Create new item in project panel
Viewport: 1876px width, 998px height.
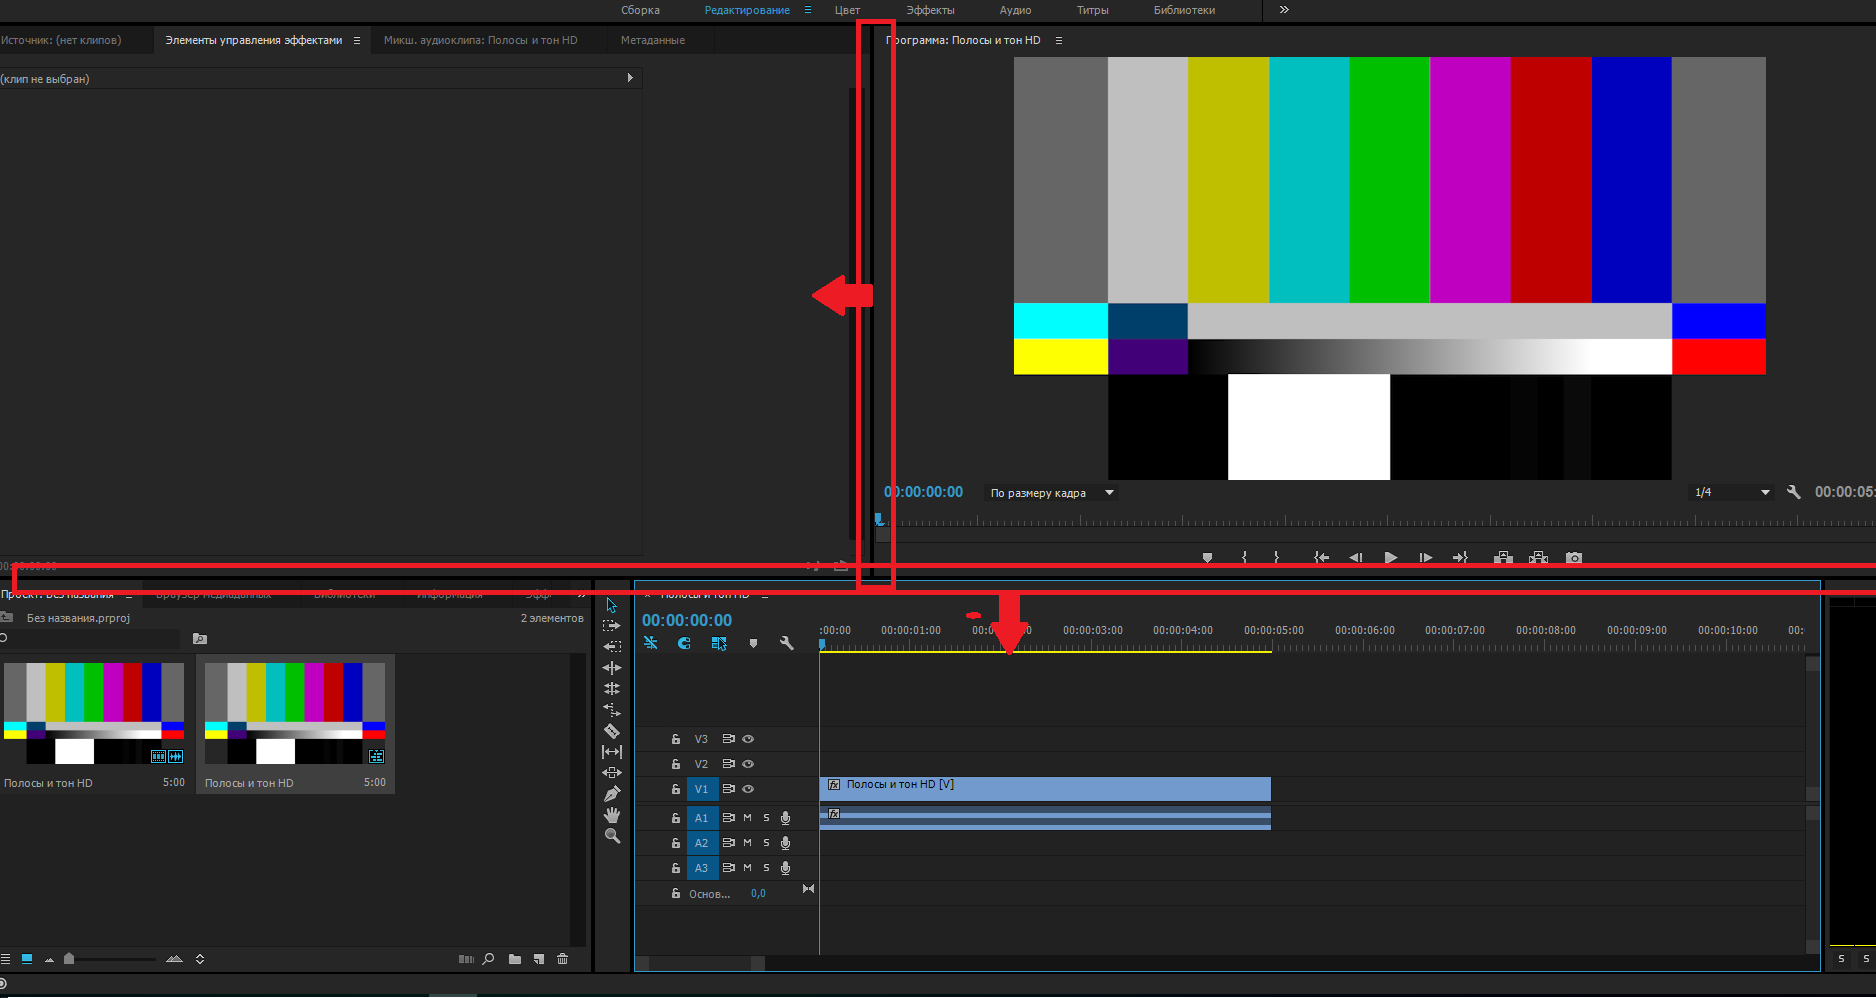pos(538,959)
